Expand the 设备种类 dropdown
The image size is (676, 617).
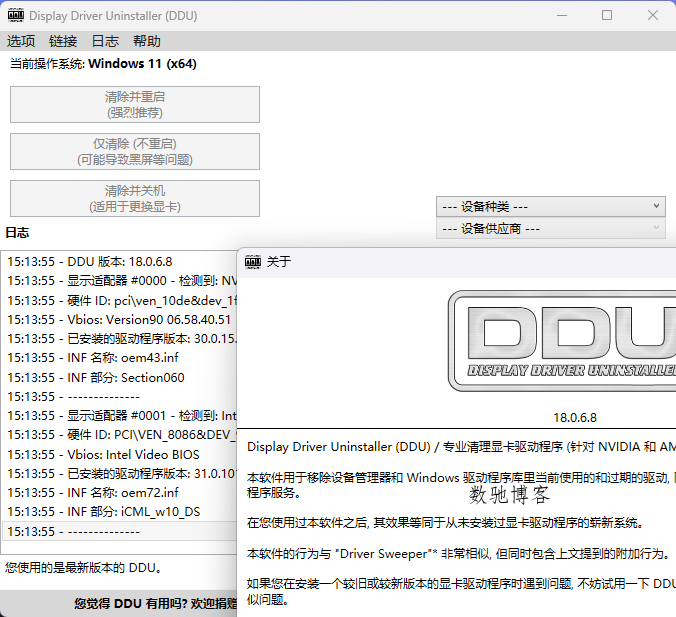(x=551, y=207)
